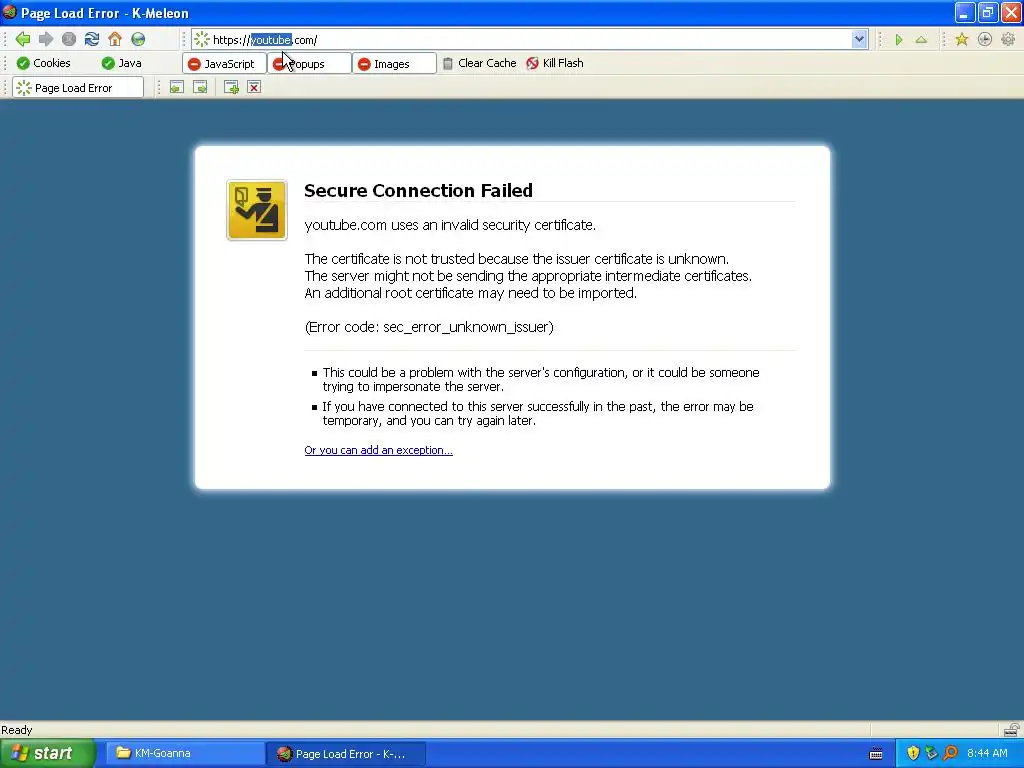The height and width of the screenshot is (768, 1024).
Task: Click the K-Meleon logo in title bar
Action: [10, 12]
